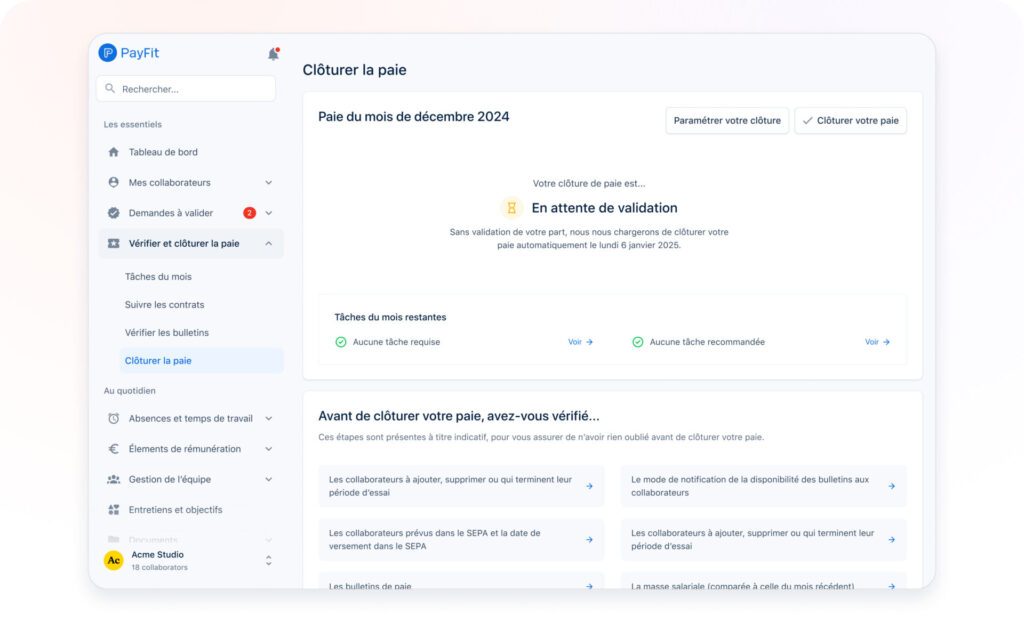This screenshot has width=1024, height=623.
Task: Open the Acme Studio workspace switcher
Action: click(x=267, y=560)
